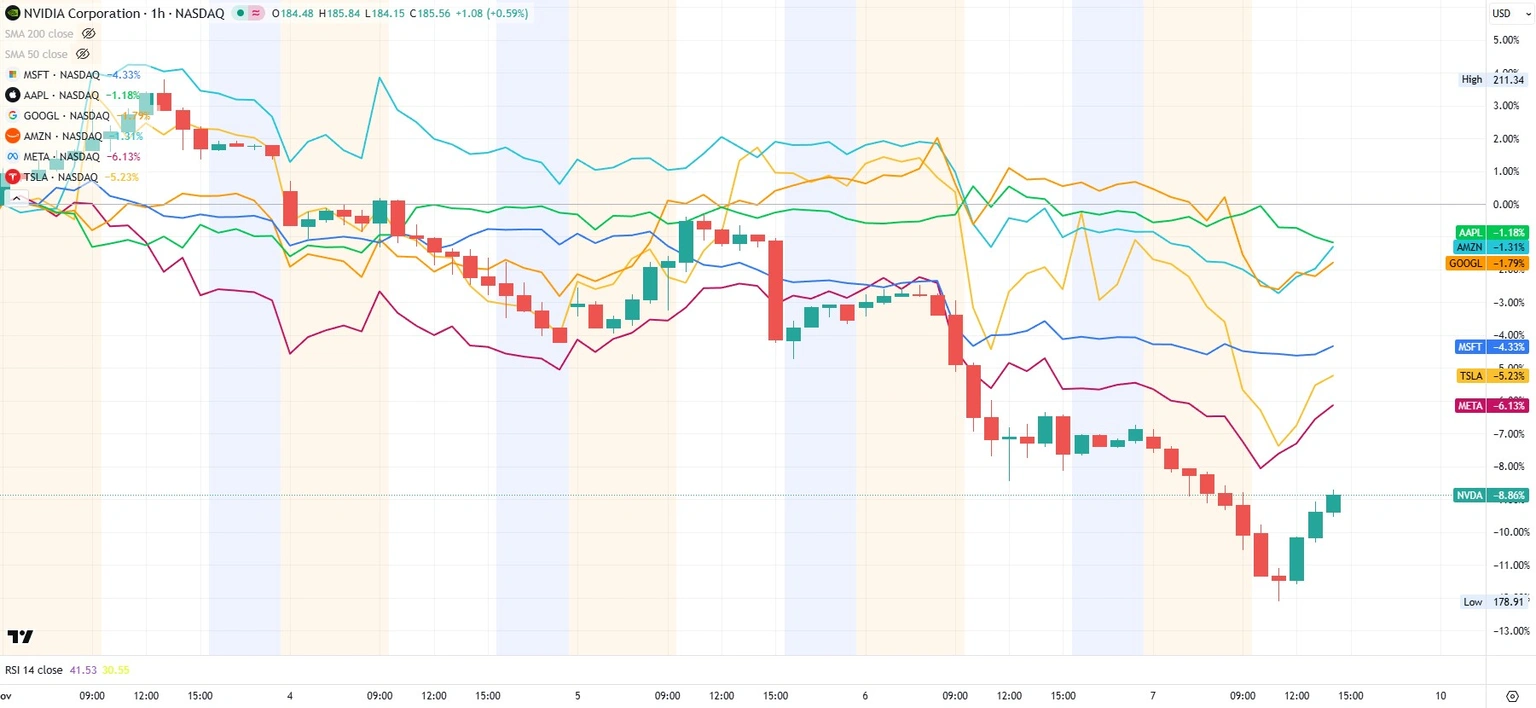The width and height of the screenshot is (1536, 708).
Task: Click the NVIDIA logo in the chart legend
Action: coord(13,12)
